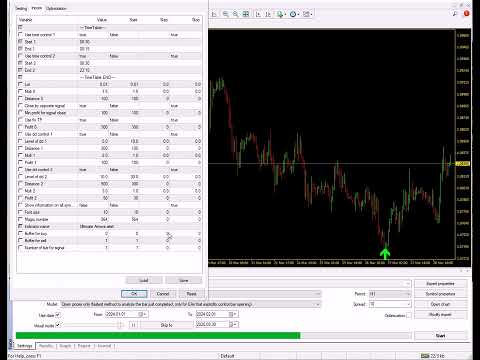Click the Tile Windows toolbar icon

(x=246, y=14)
